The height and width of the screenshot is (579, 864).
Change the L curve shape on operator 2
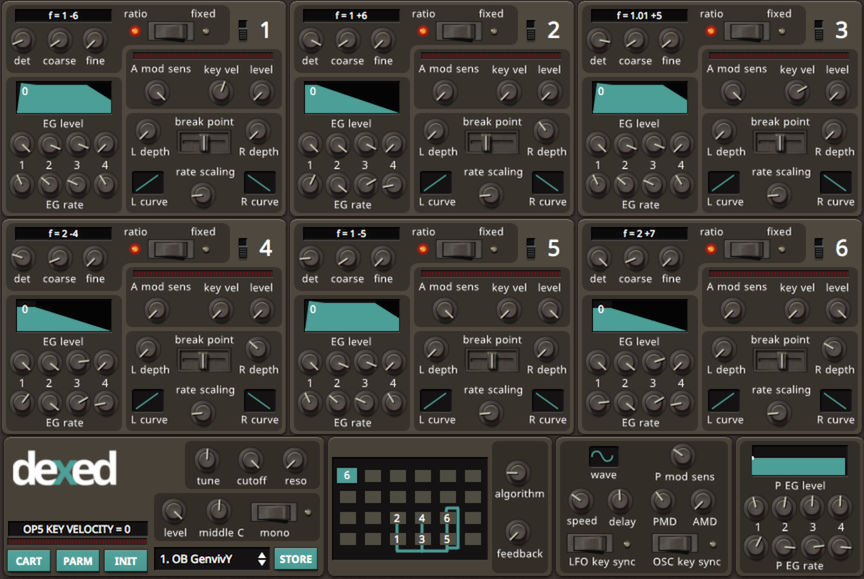pos(436,183)
